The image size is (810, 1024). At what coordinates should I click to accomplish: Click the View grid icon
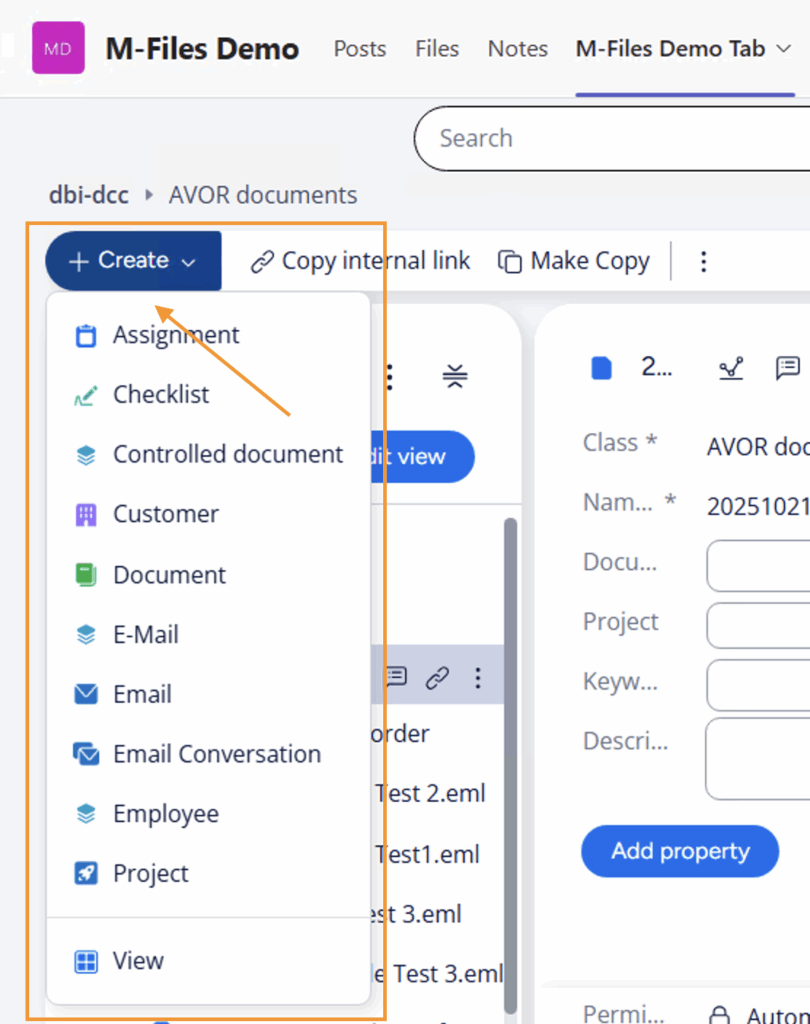point(86,961)
